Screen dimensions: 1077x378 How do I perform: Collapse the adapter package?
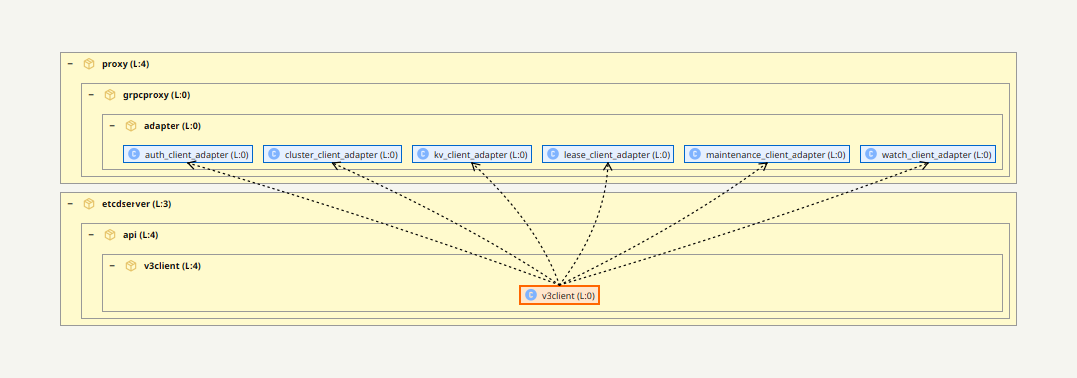click(113, 126)
